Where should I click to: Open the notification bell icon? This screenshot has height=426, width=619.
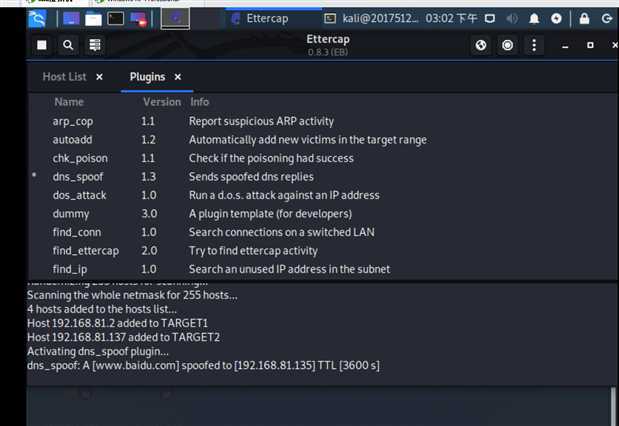pyautogui.click(x=534, y=19)
